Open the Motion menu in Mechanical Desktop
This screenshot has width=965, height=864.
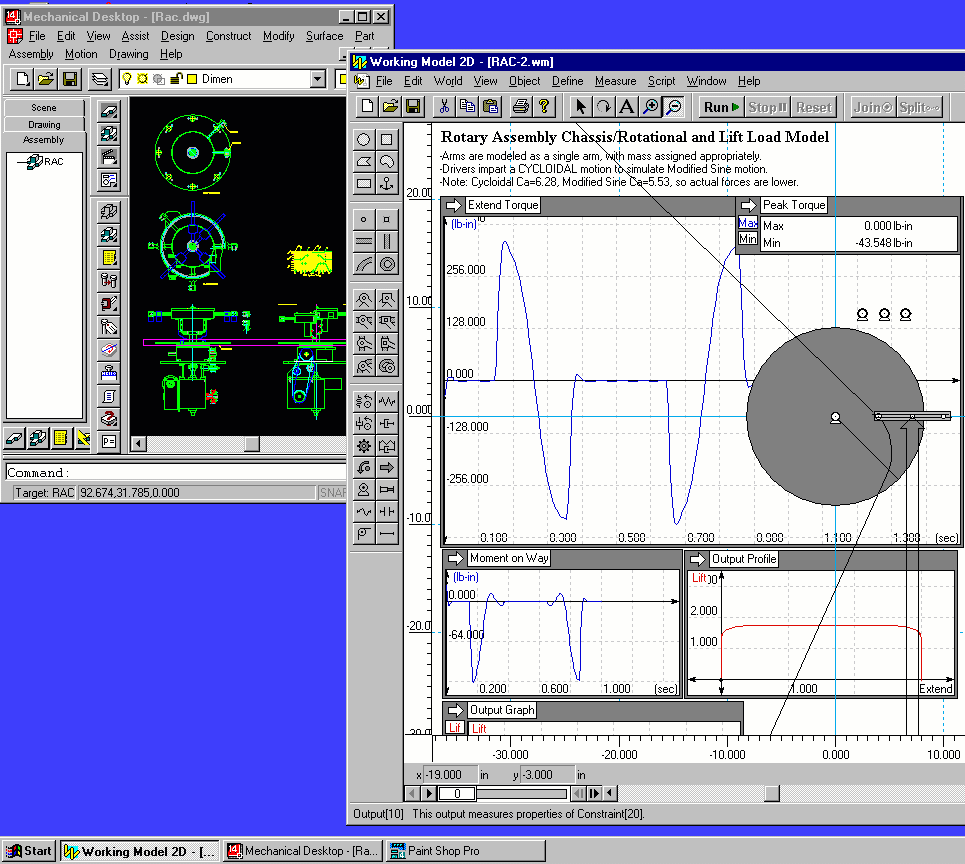[81, 54]
